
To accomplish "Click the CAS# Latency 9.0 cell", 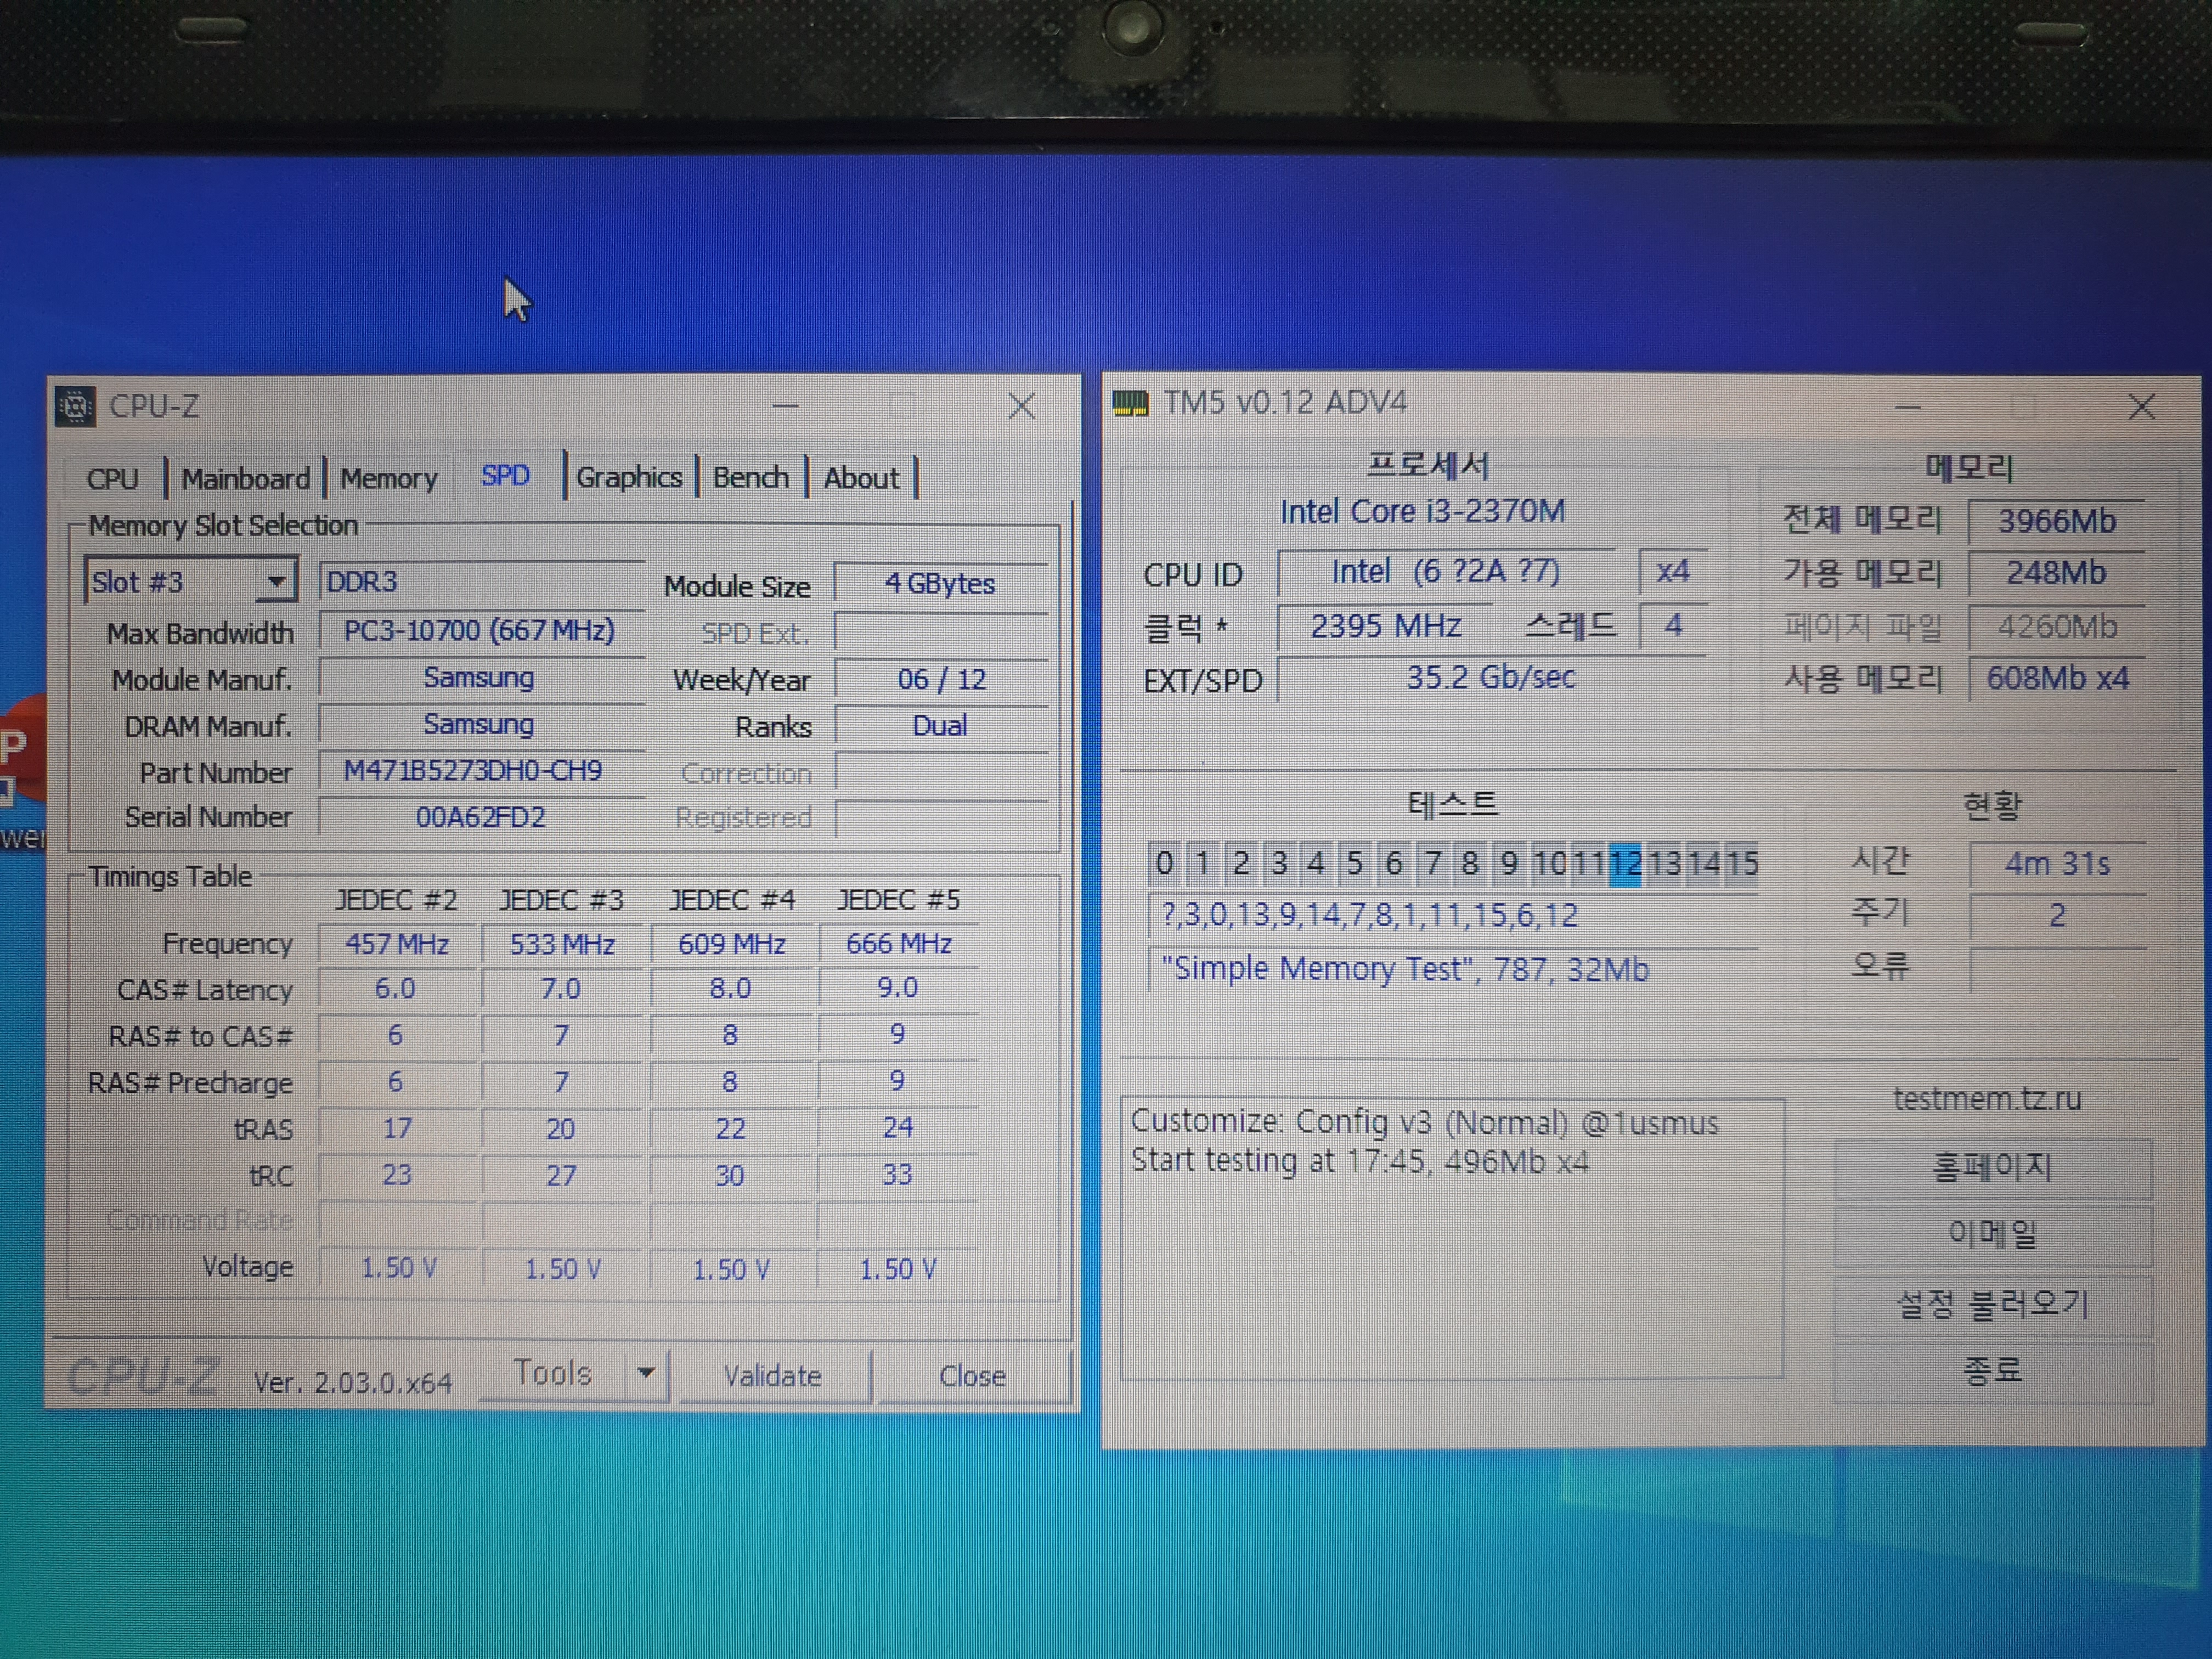I will click(898, 988).
